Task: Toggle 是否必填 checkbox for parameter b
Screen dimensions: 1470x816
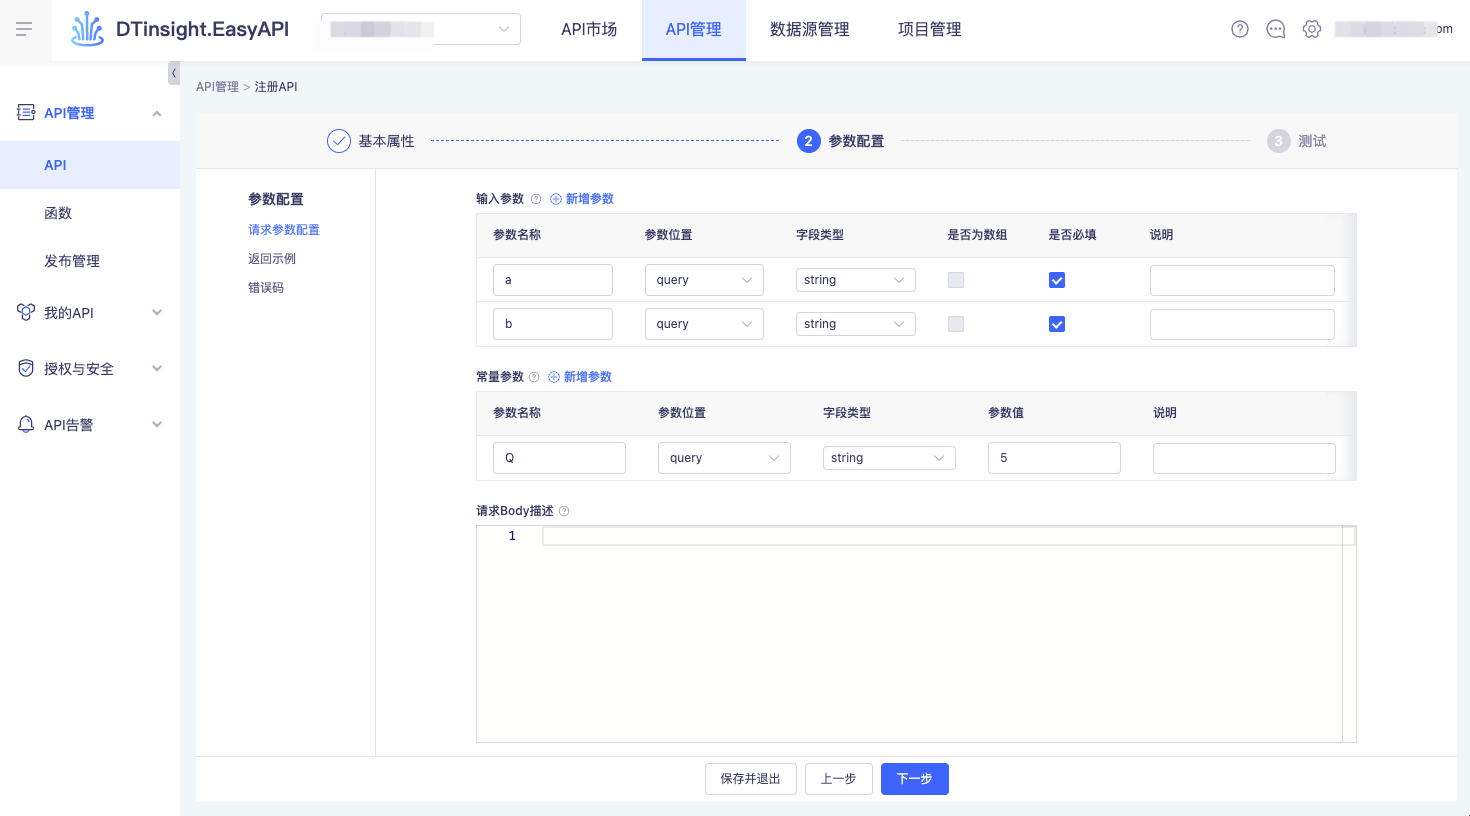Action: pyautogui.click(x=1057, y=324)
